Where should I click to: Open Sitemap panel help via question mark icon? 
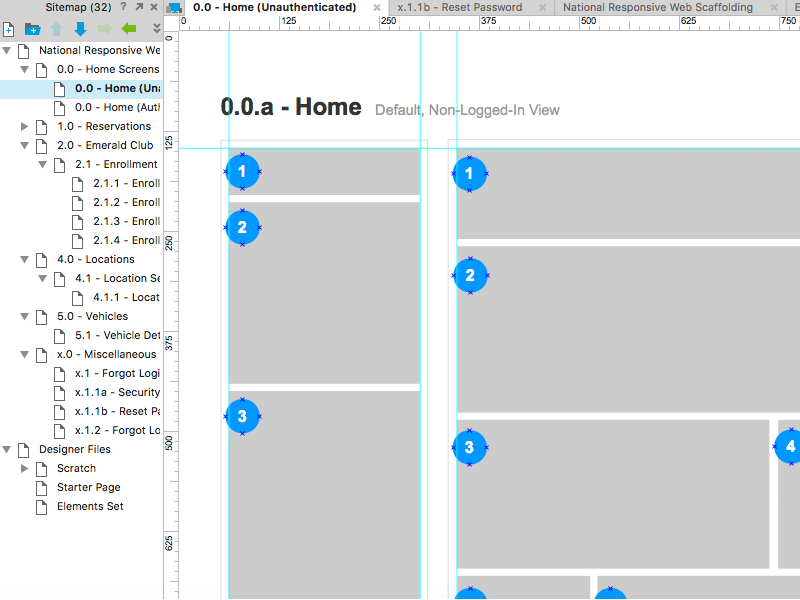[122, 7]
